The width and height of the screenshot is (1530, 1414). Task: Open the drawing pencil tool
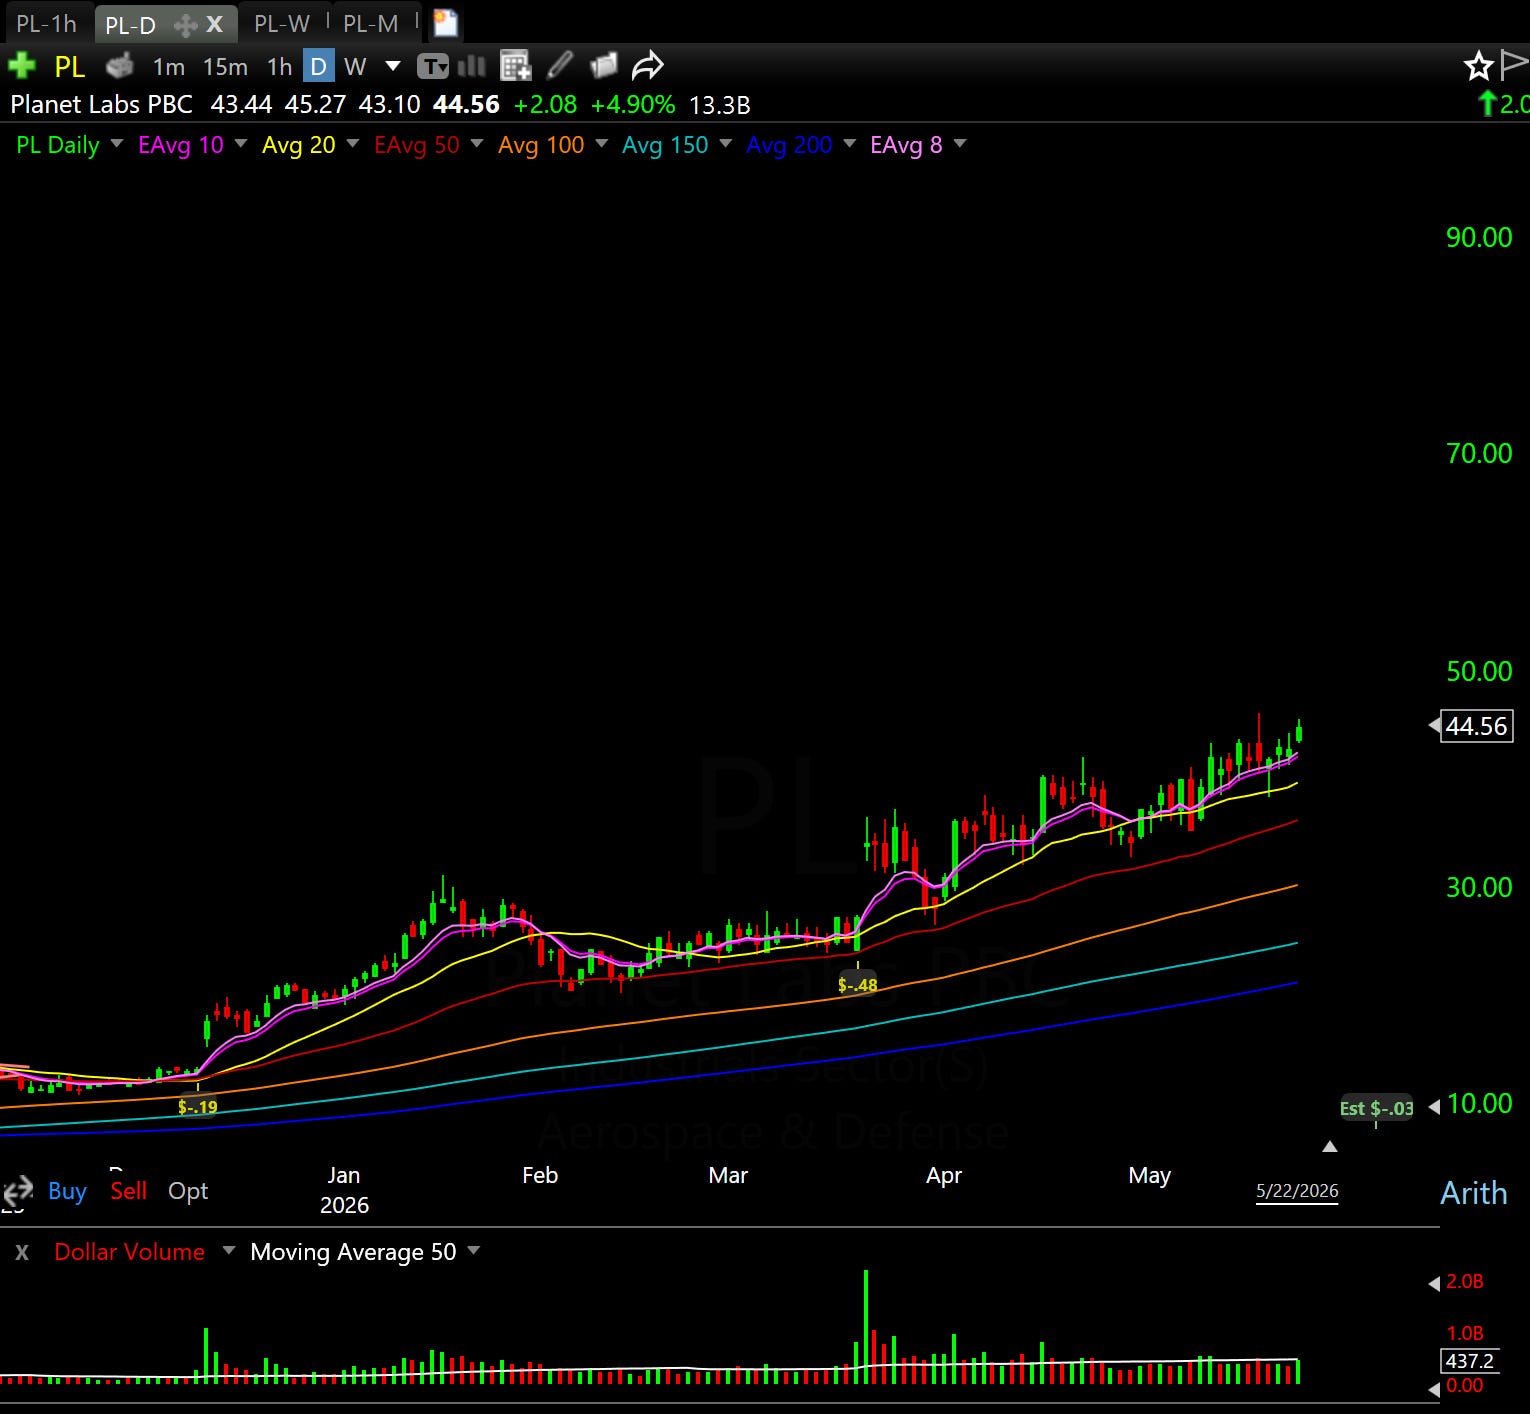560,67
